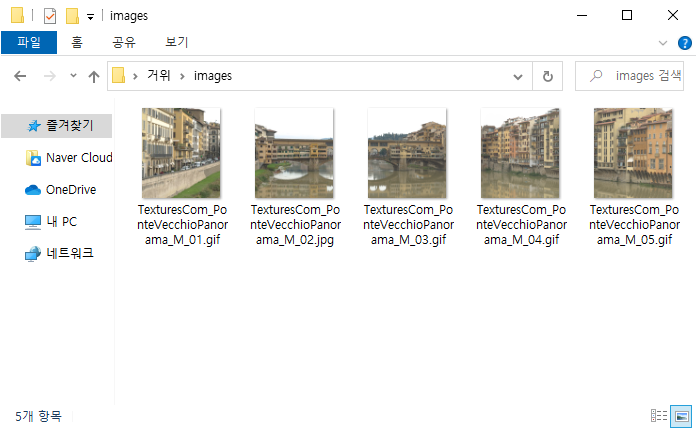Screen dimensions: 697x429
Task: Click the file name TexturesCom_PonteVecchioPanorama_M_02.jpg
Action: [295, 225]
